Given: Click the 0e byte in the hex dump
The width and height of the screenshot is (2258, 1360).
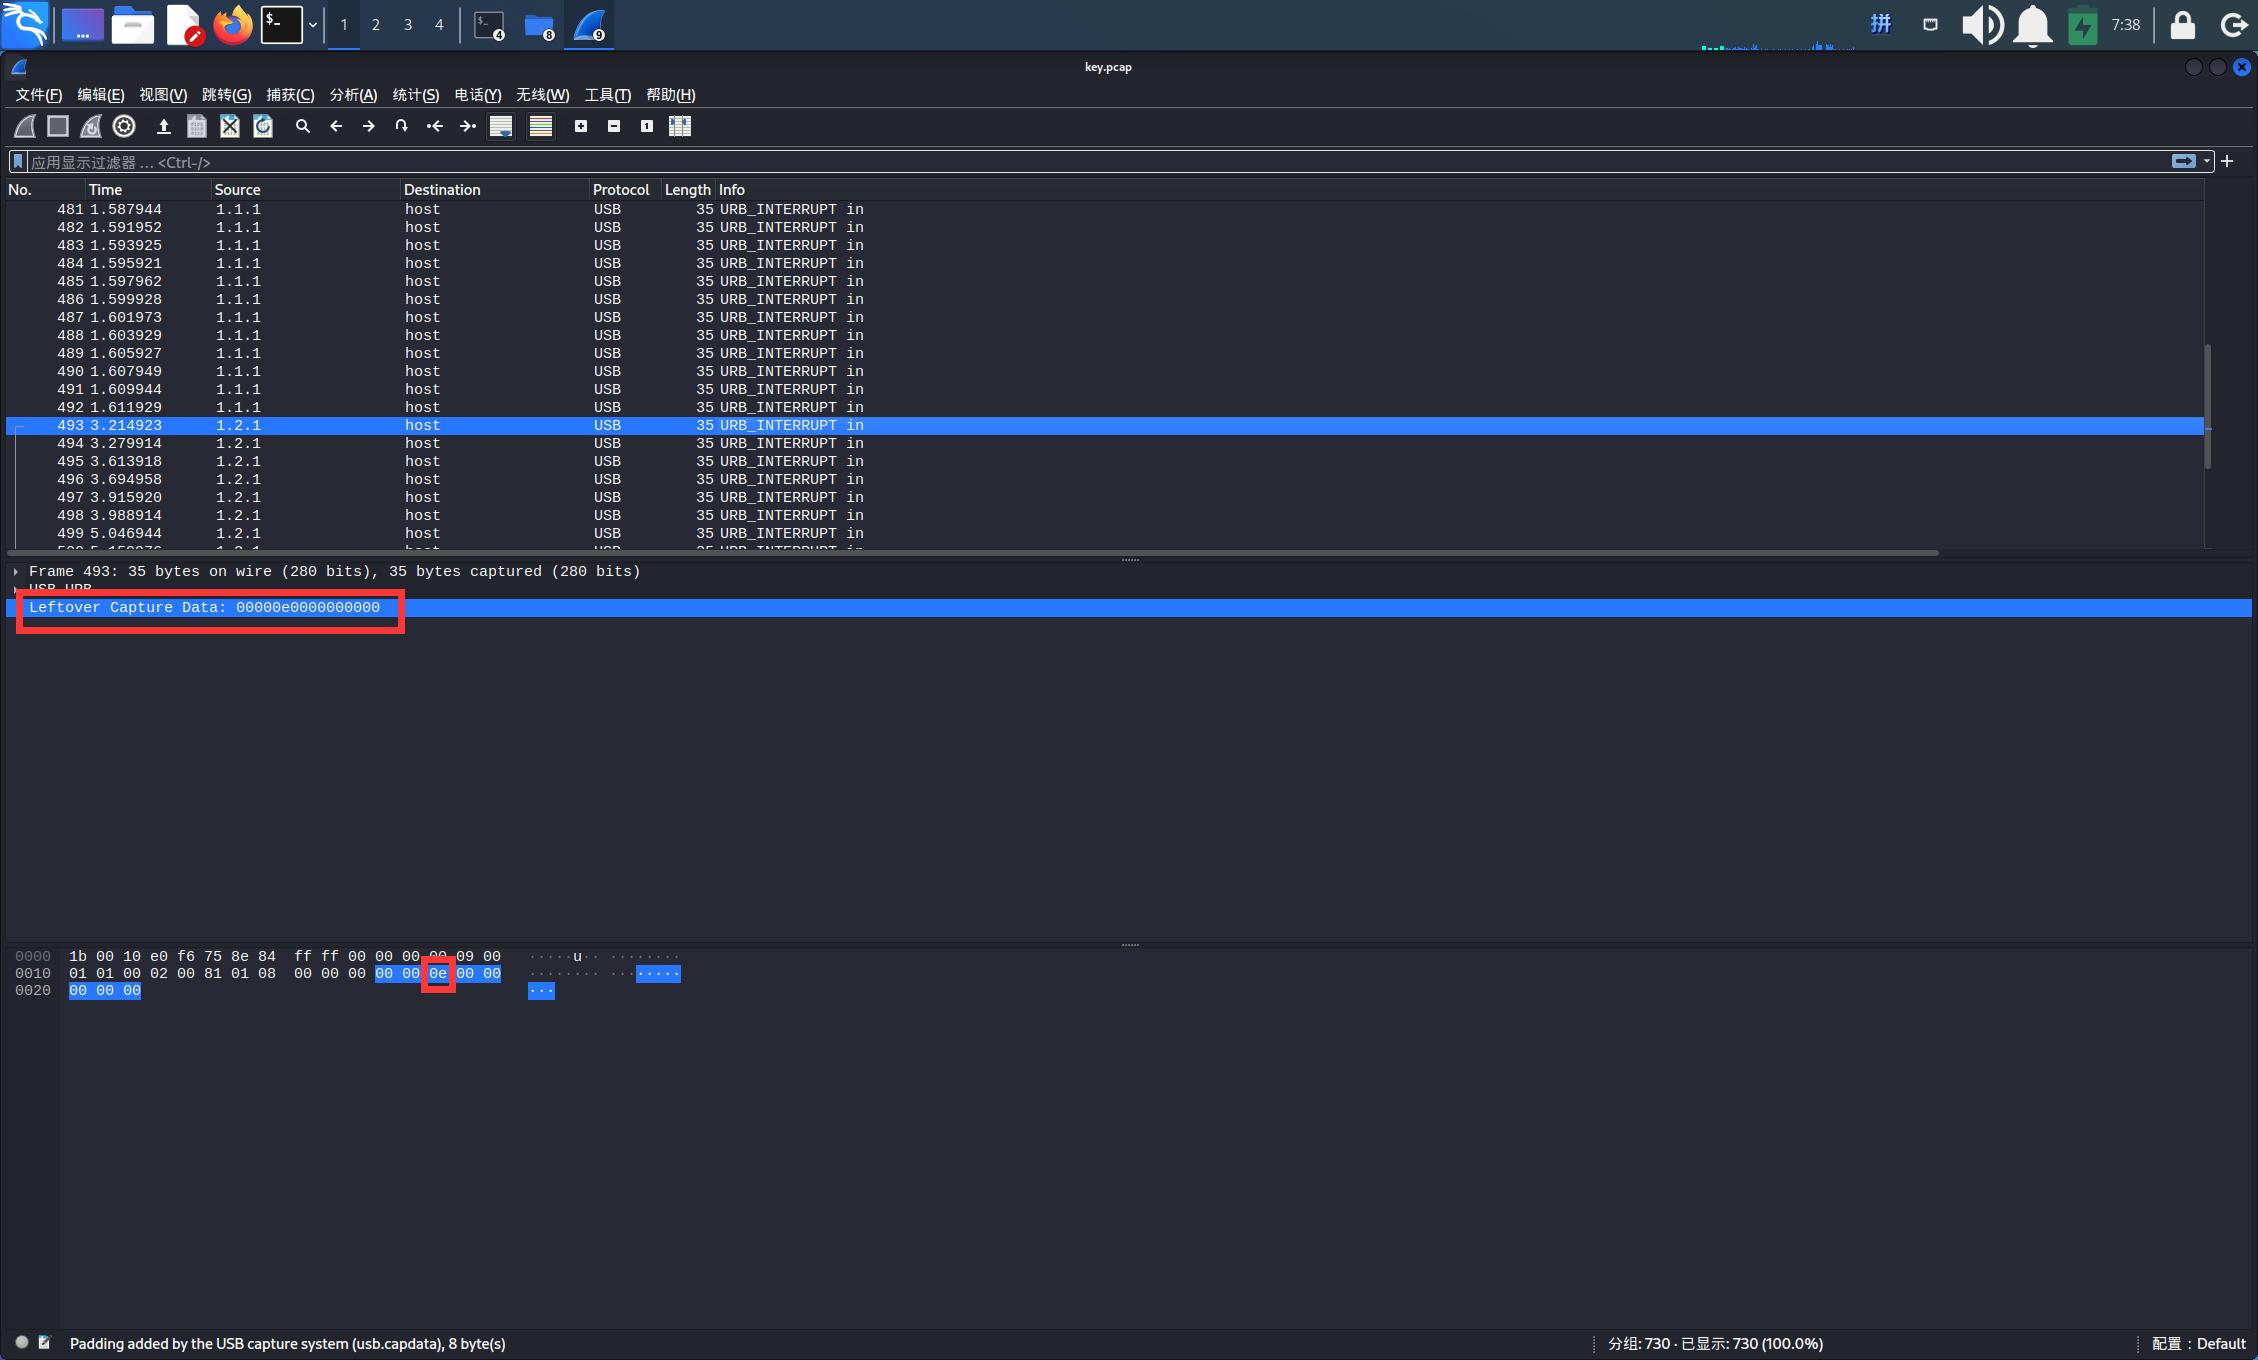Looking at the screenshot, I should (x=438, y=974).
